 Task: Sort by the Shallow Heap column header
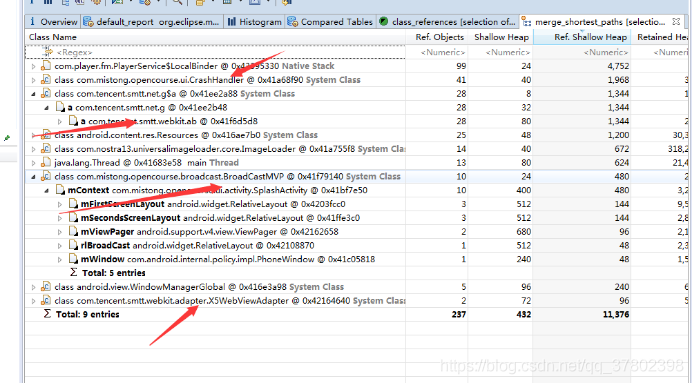pos(500,37)
